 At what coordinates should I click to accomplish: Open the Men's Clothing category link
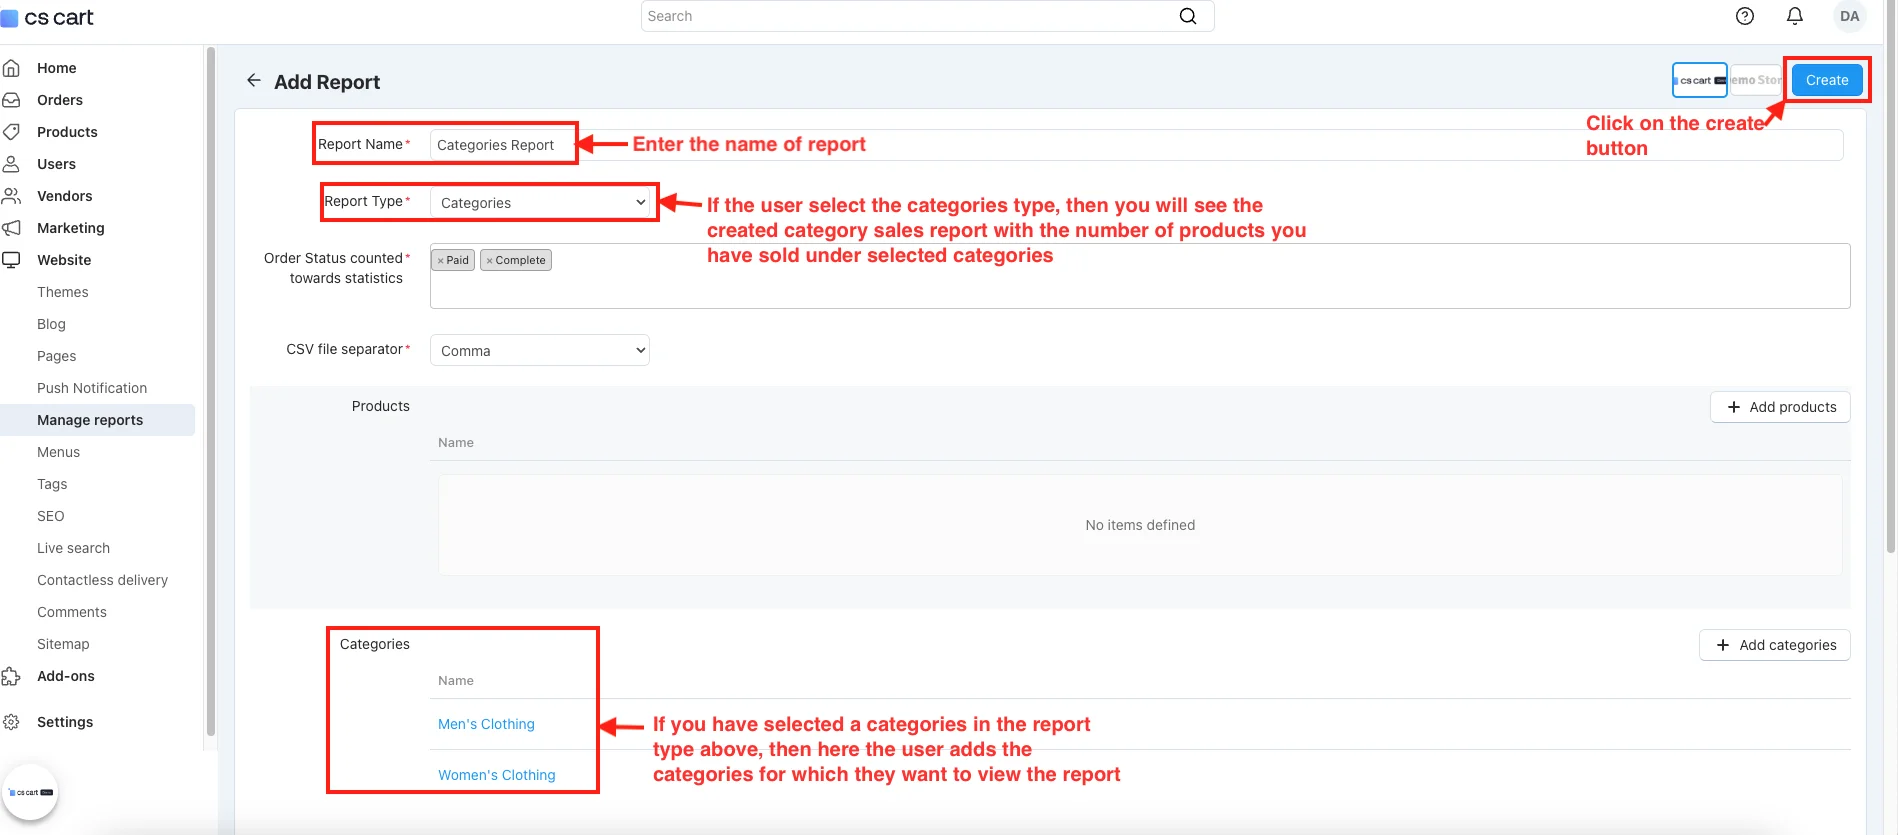point(486,724)
